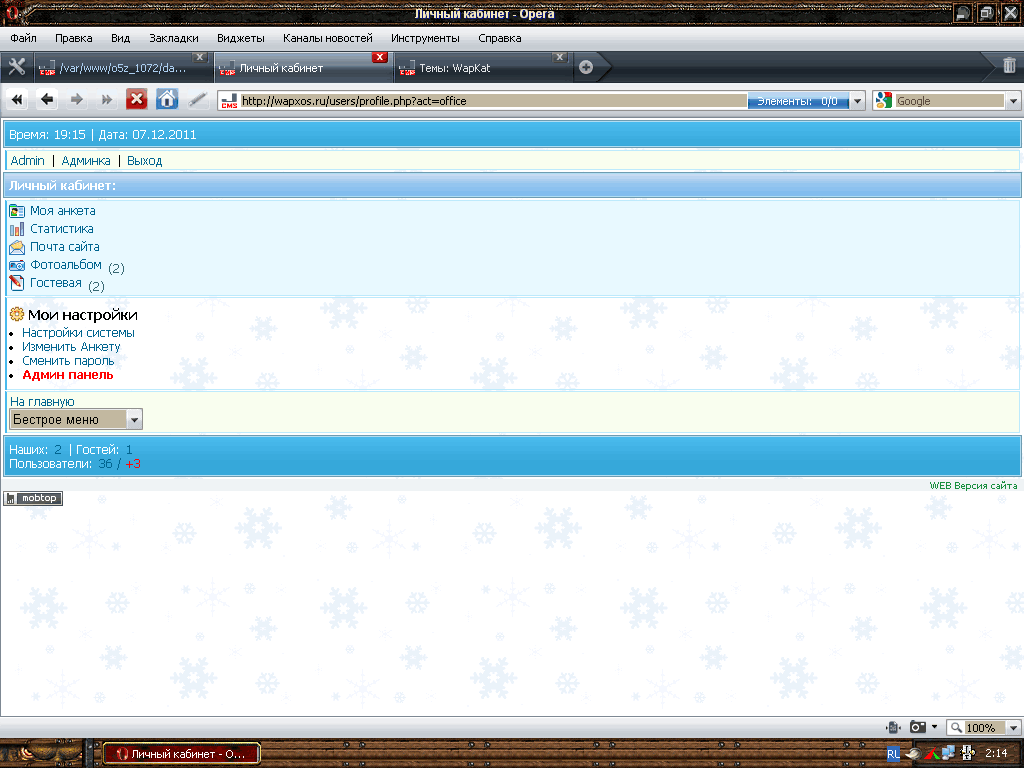Click the site favicon in address bar
1024x768 pixels.
pos(229,101)
